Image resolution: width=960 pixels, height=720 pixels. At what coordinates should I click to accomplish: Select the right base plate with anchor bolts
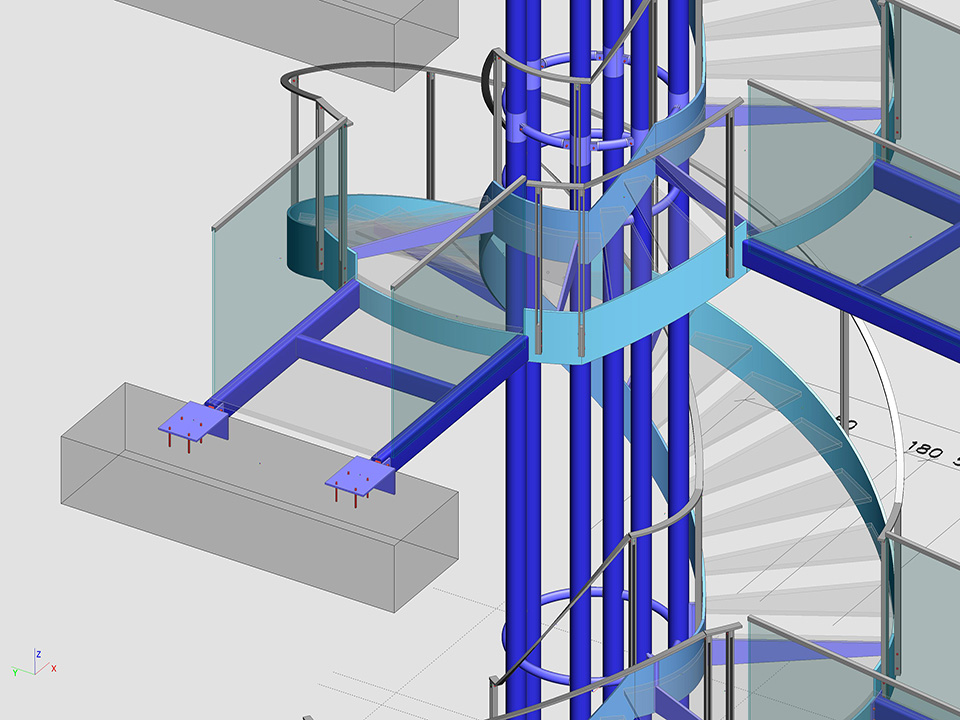coord(362,476)
